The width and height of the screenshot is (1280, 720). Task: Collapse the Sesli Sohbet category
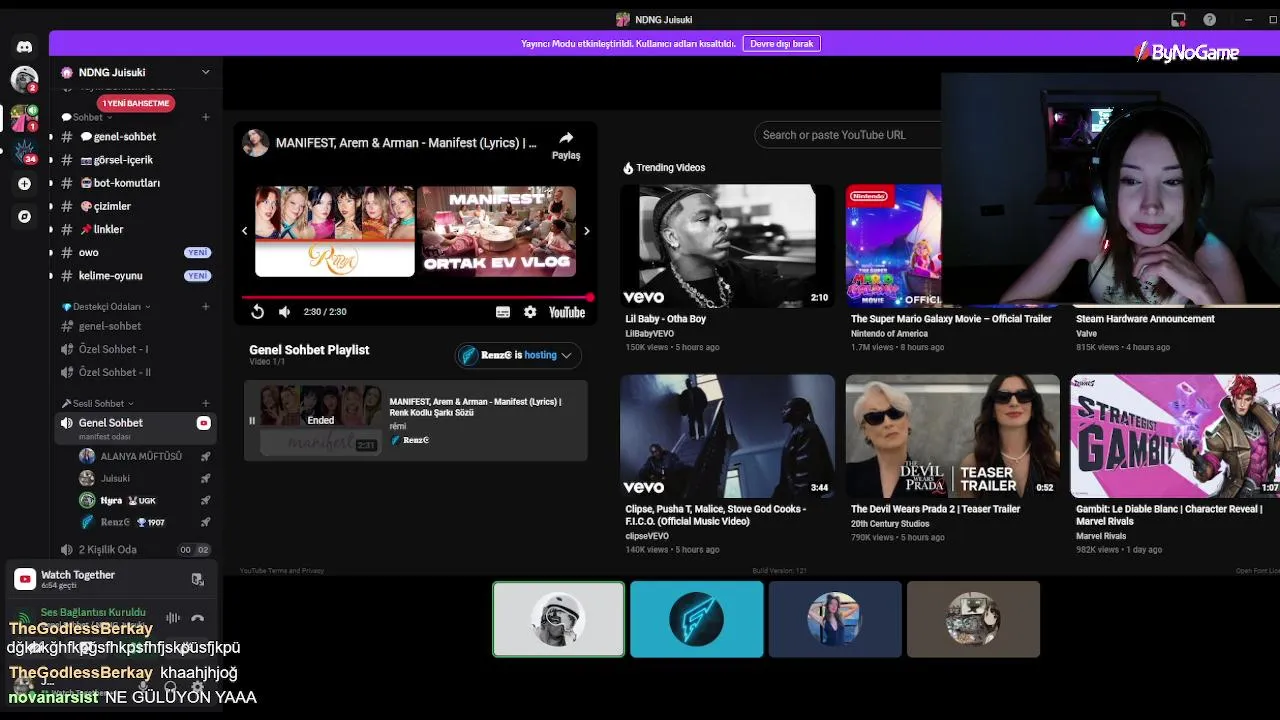98,403
